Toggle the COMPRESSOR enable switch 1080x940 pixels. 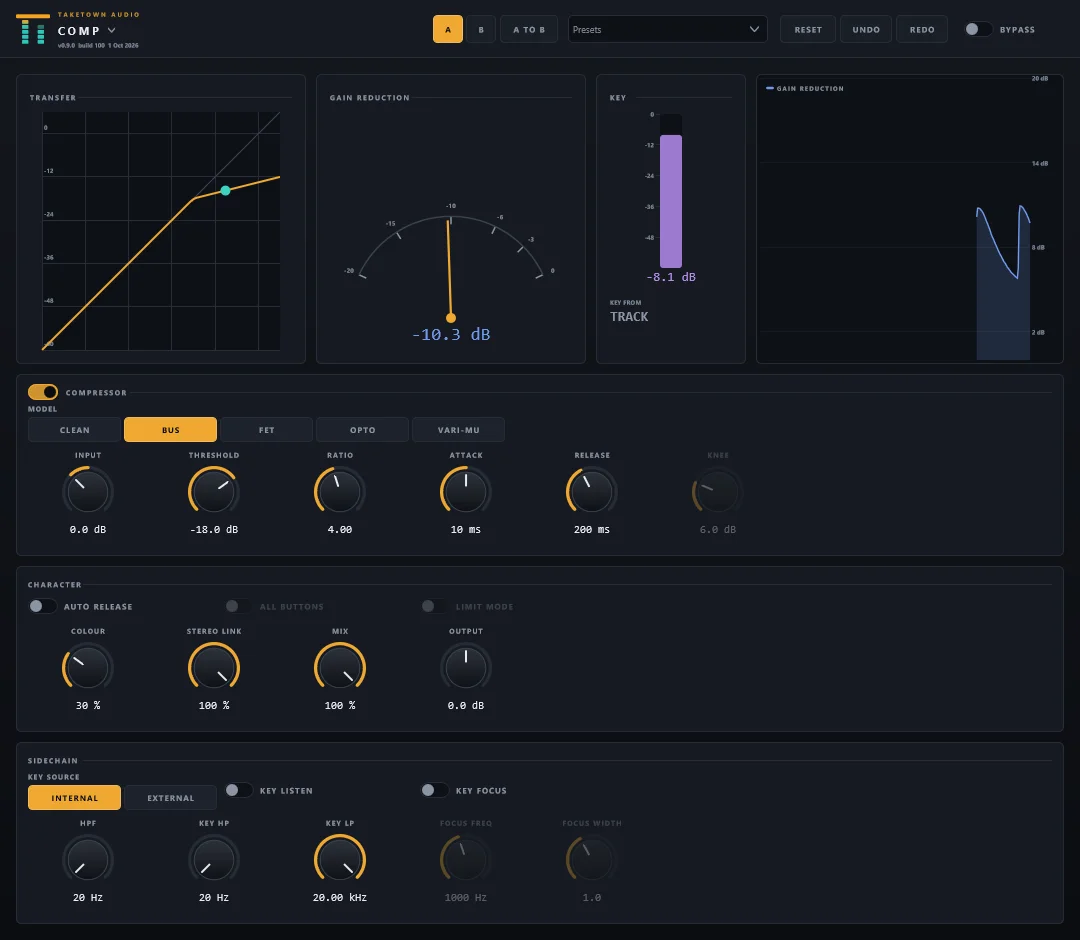click(43, 392)
